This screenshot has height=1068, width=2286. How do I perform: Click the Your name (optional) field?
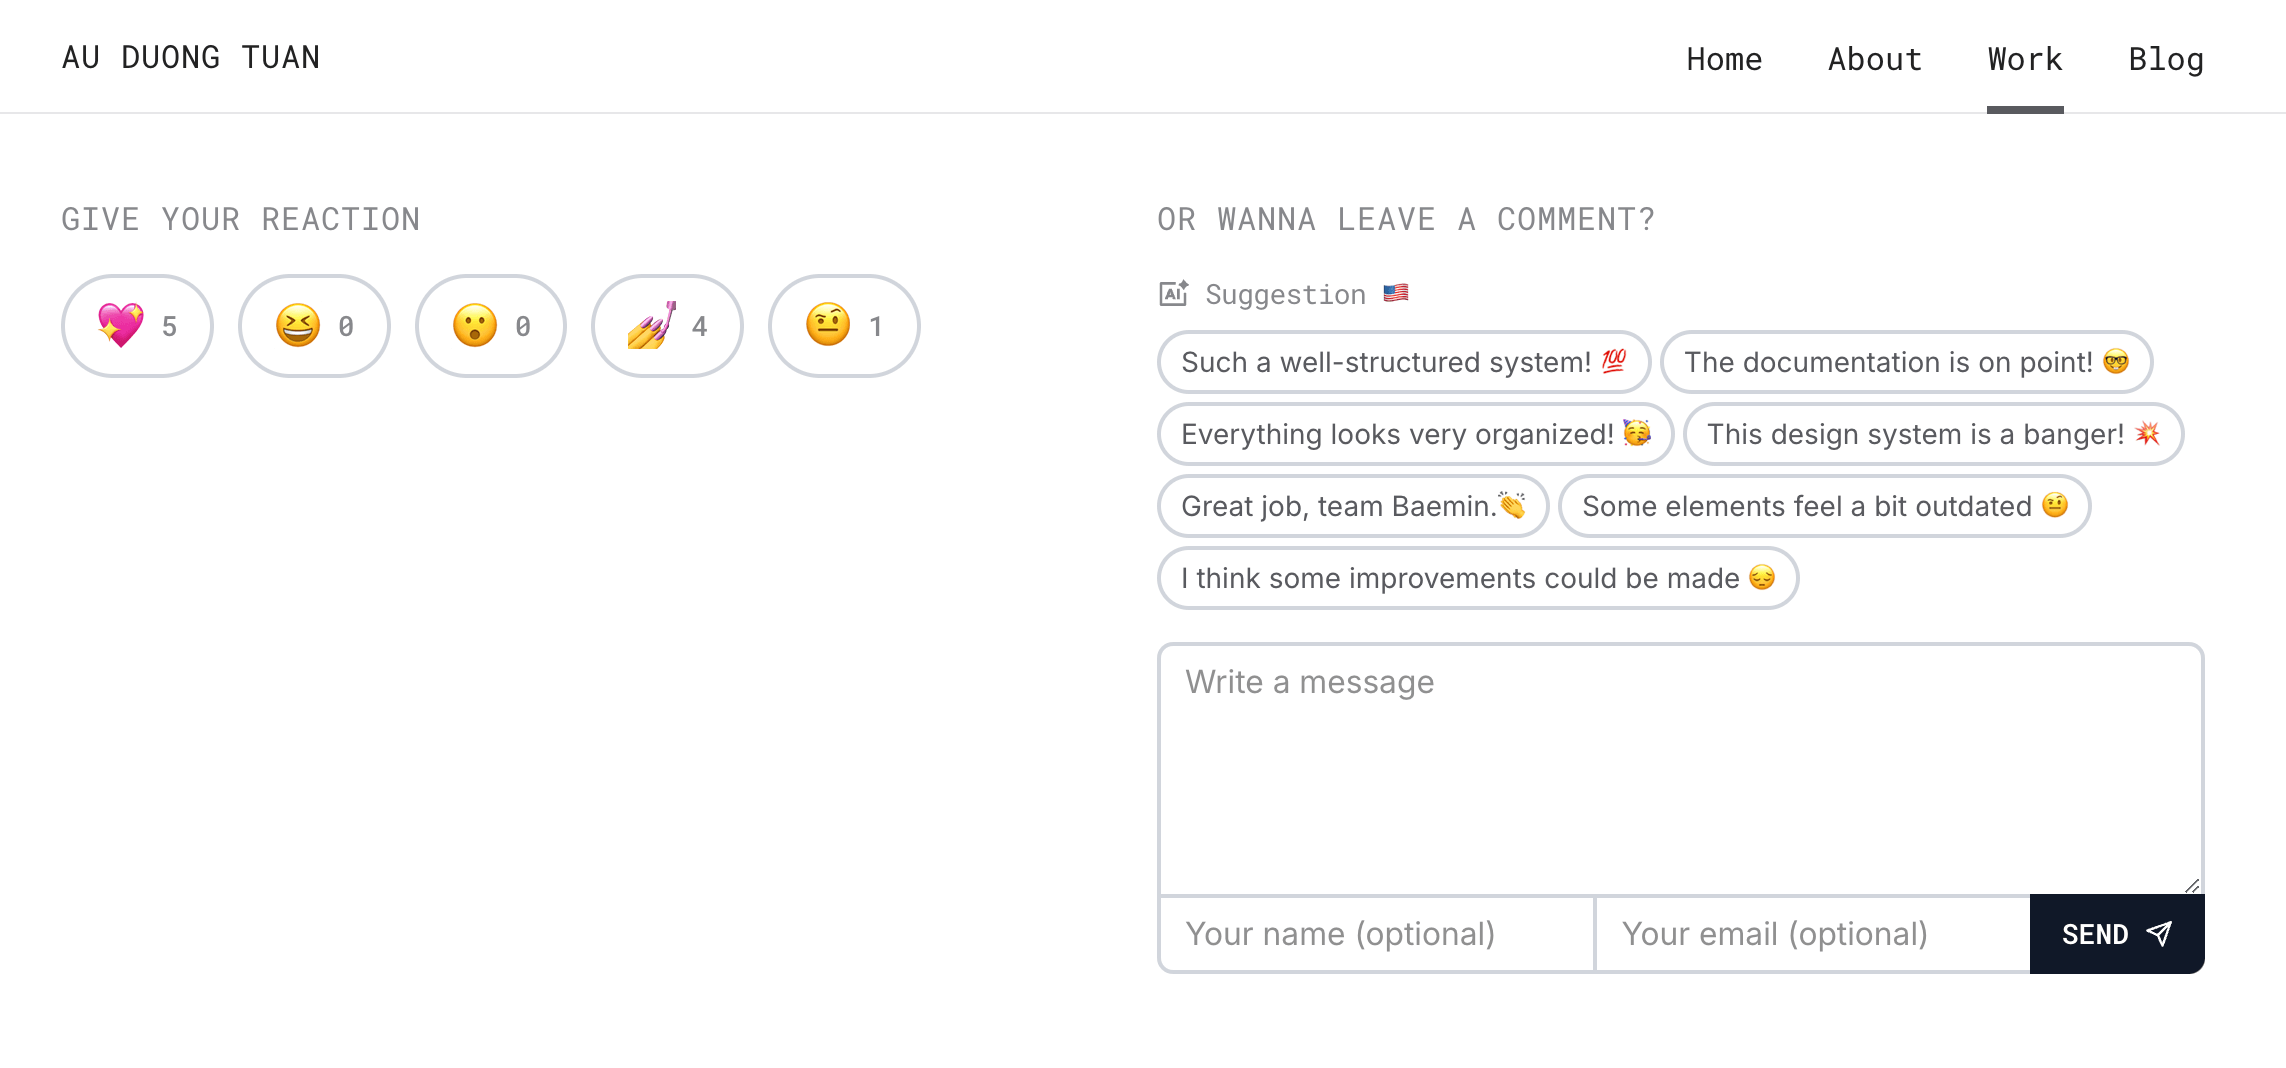pos(1377,934)
